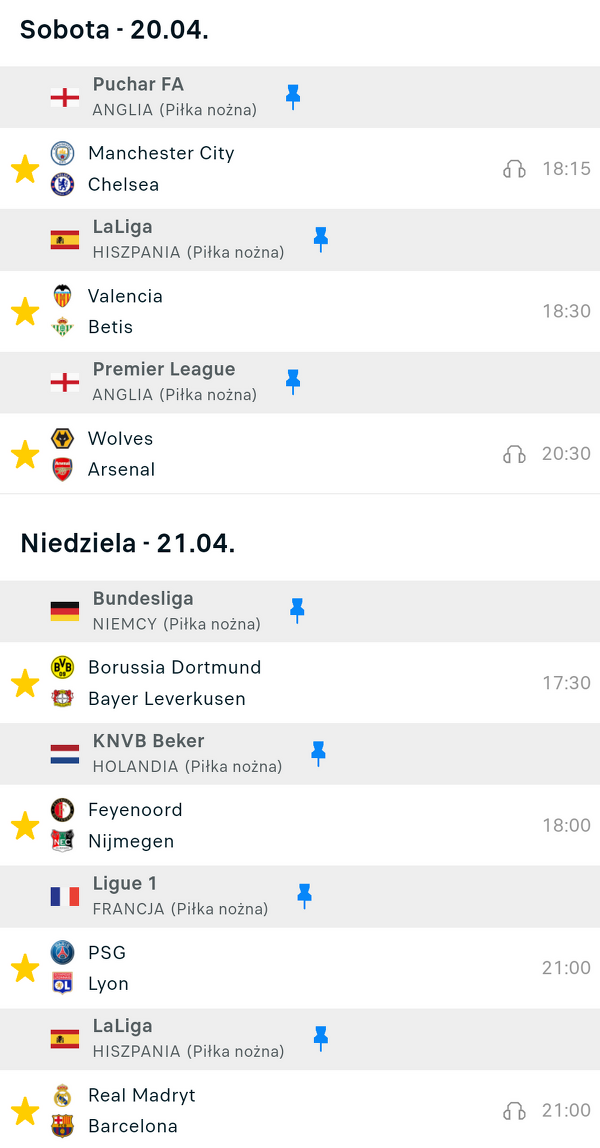Open the Puchar FA league header
The width and height of the screenshot is (600, 1148).
pyautogui.click(x=138, y=85)
